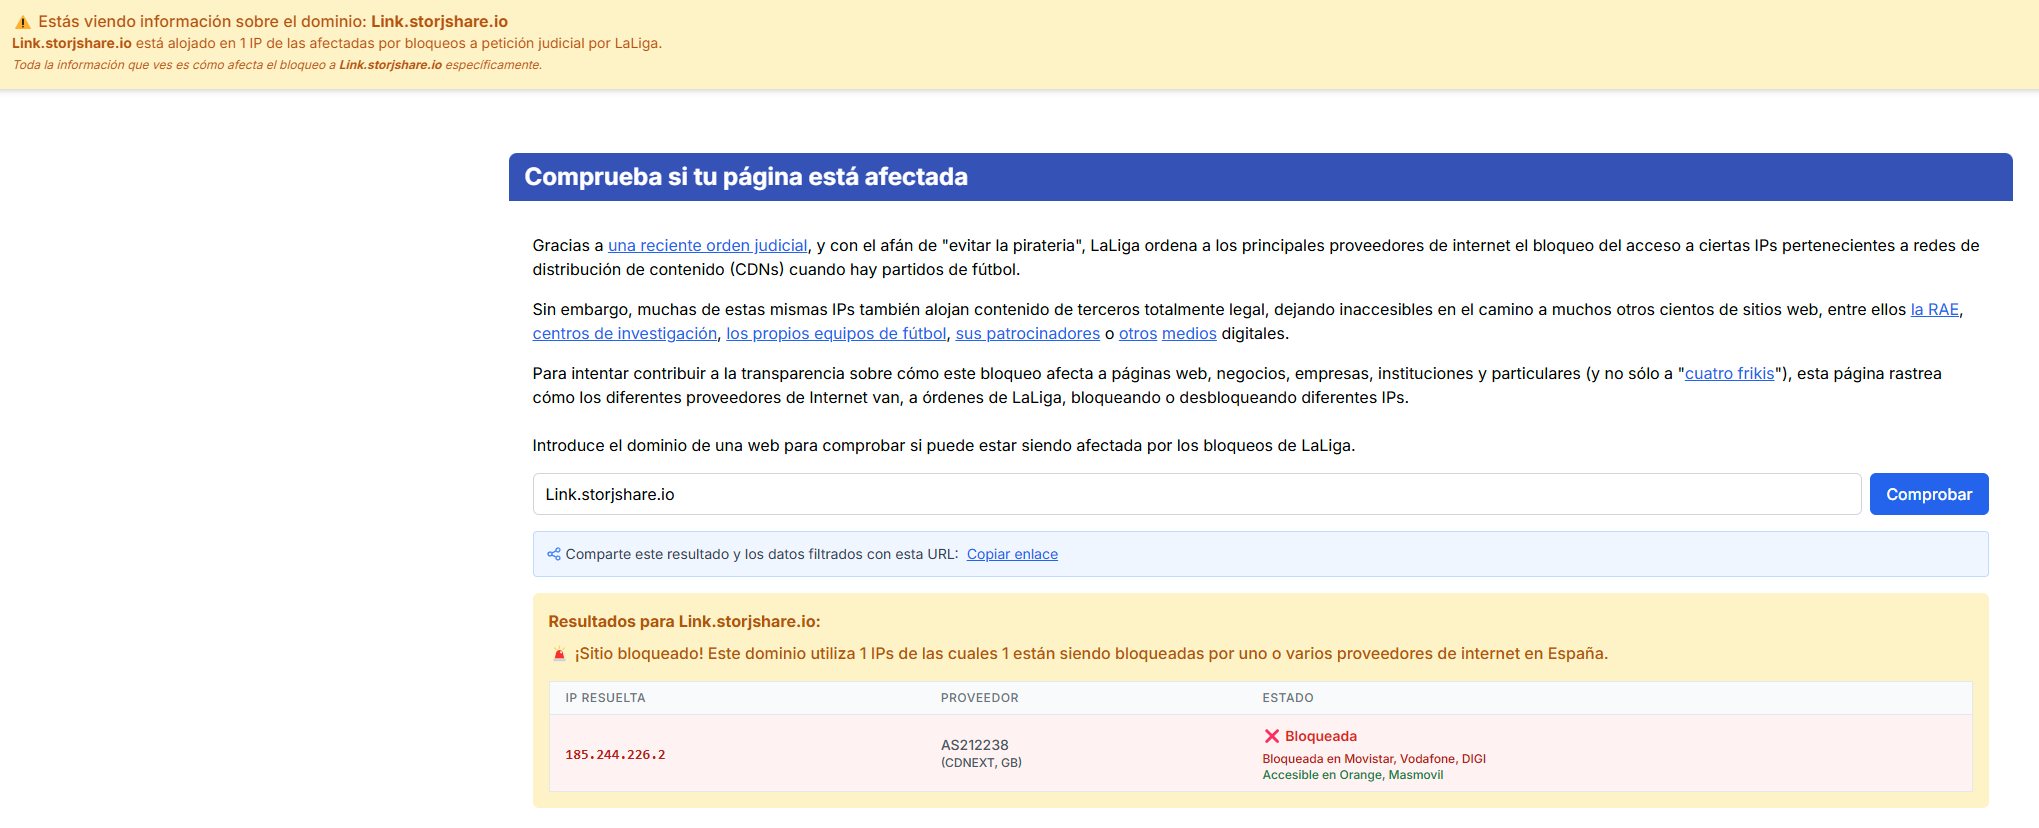Click the 'ESTADO' column header
2039x828 pixels.
tap(1287, 698)
